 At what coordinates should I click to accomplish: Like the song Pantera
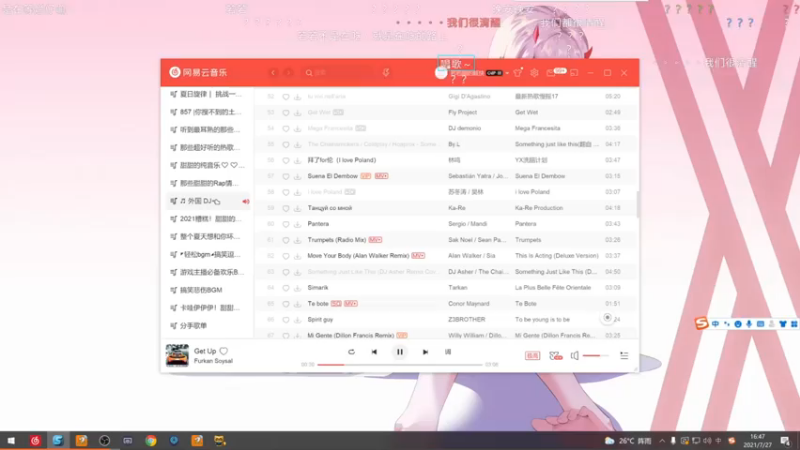tap(286, 224)
